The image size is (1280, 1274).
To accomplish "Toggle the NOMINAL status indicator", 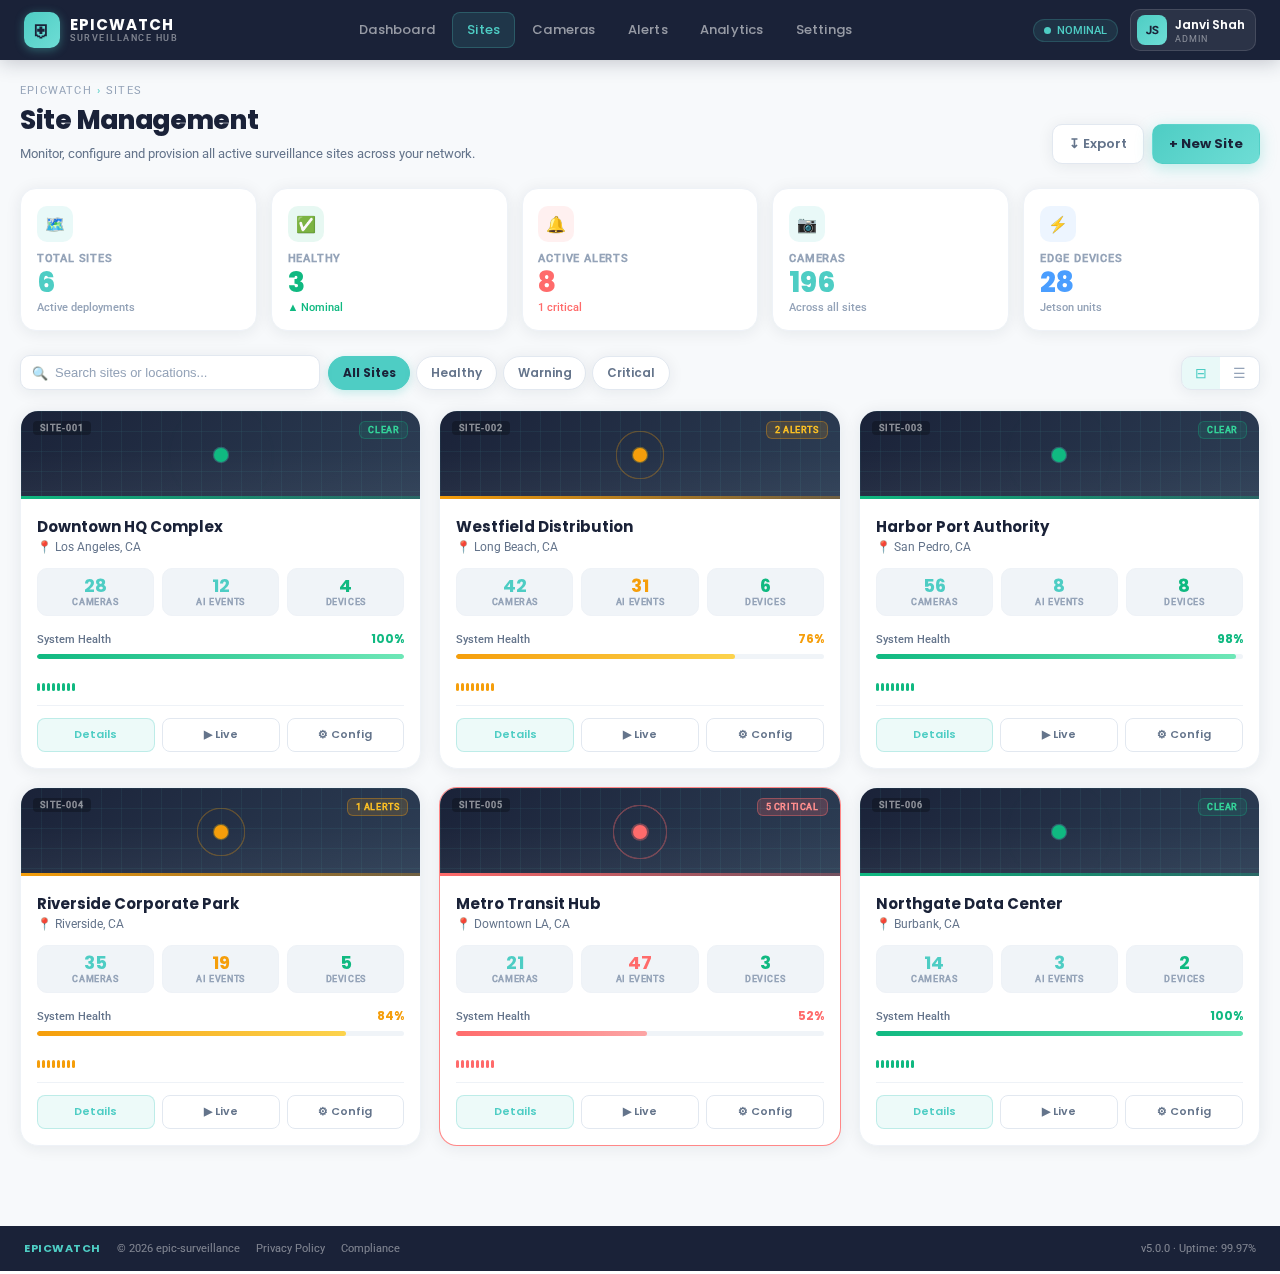I will pos(1075,30).
